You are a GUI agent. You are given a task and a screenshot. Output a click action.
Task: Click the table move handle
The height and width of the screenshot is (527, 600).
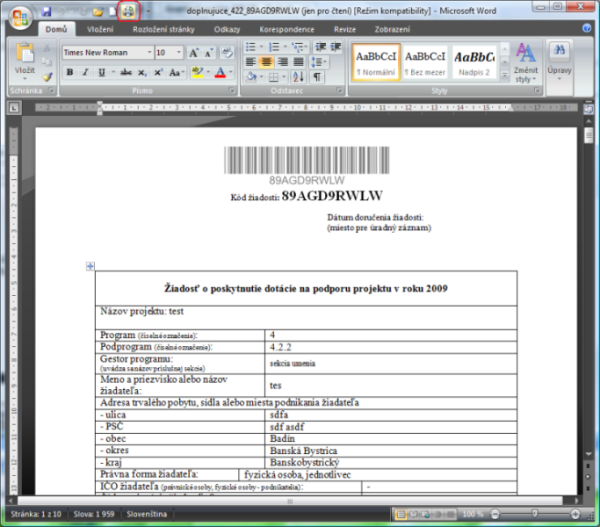click(90, 265)
